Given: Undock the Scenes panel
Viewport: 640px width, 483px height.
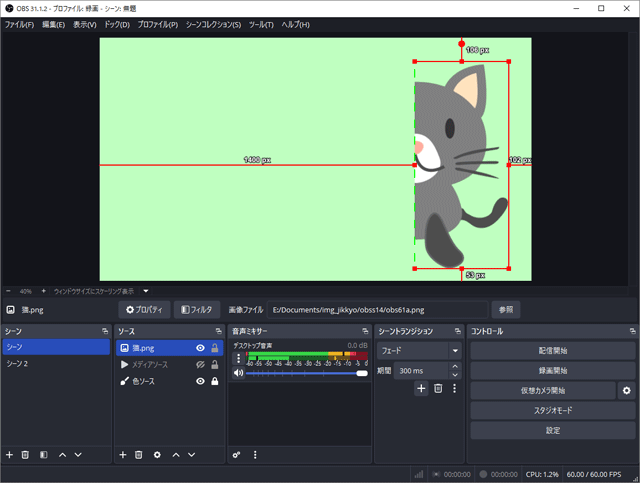Looking at the screenshot, I should (105, 331).
